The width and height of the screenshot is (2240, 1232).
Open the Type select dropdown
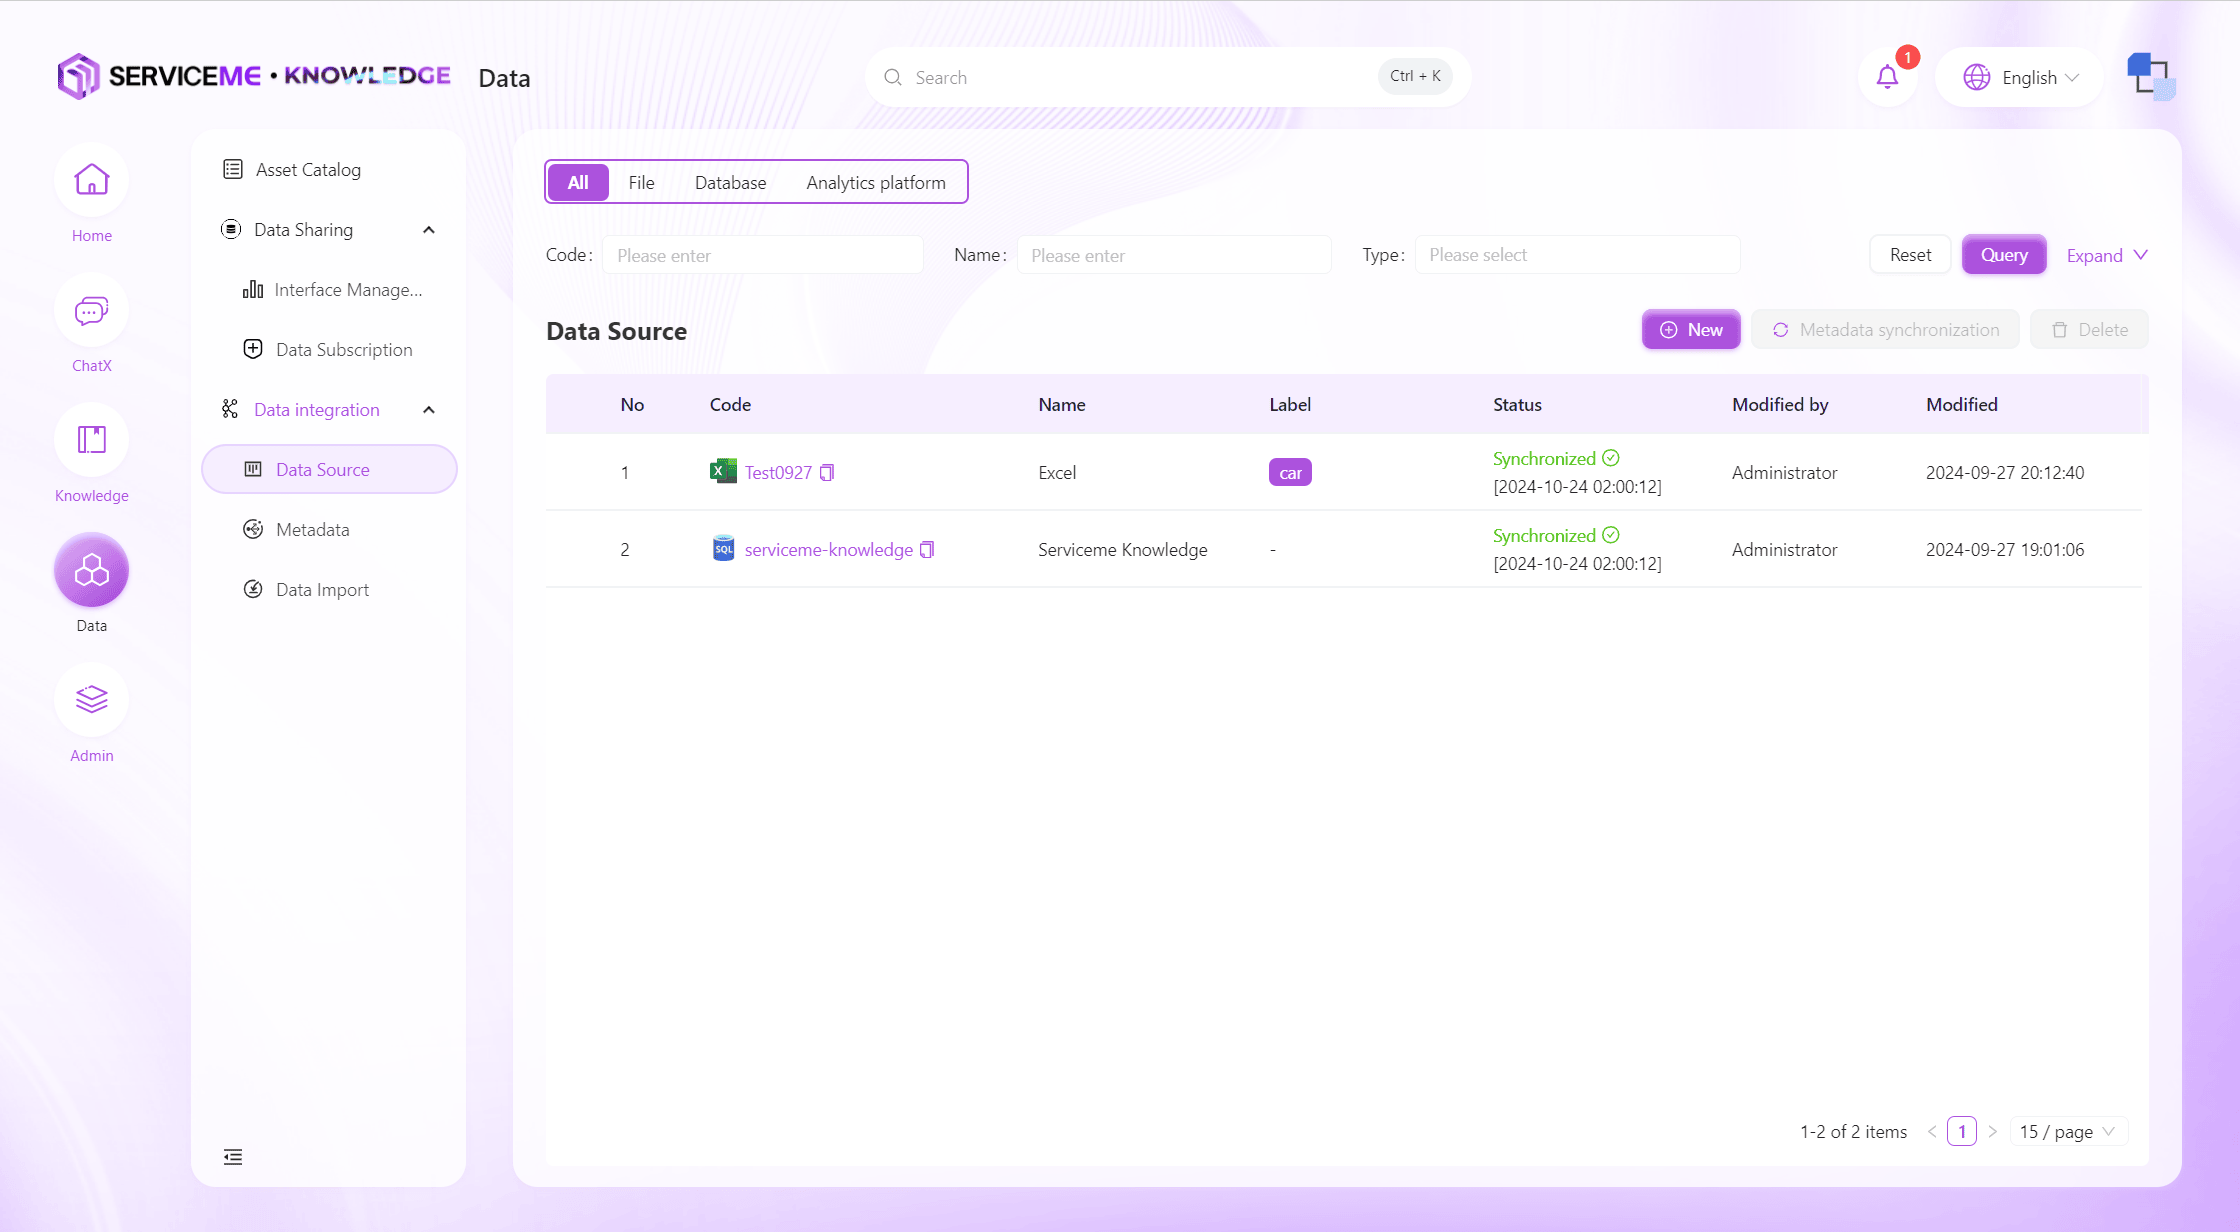1577,255
